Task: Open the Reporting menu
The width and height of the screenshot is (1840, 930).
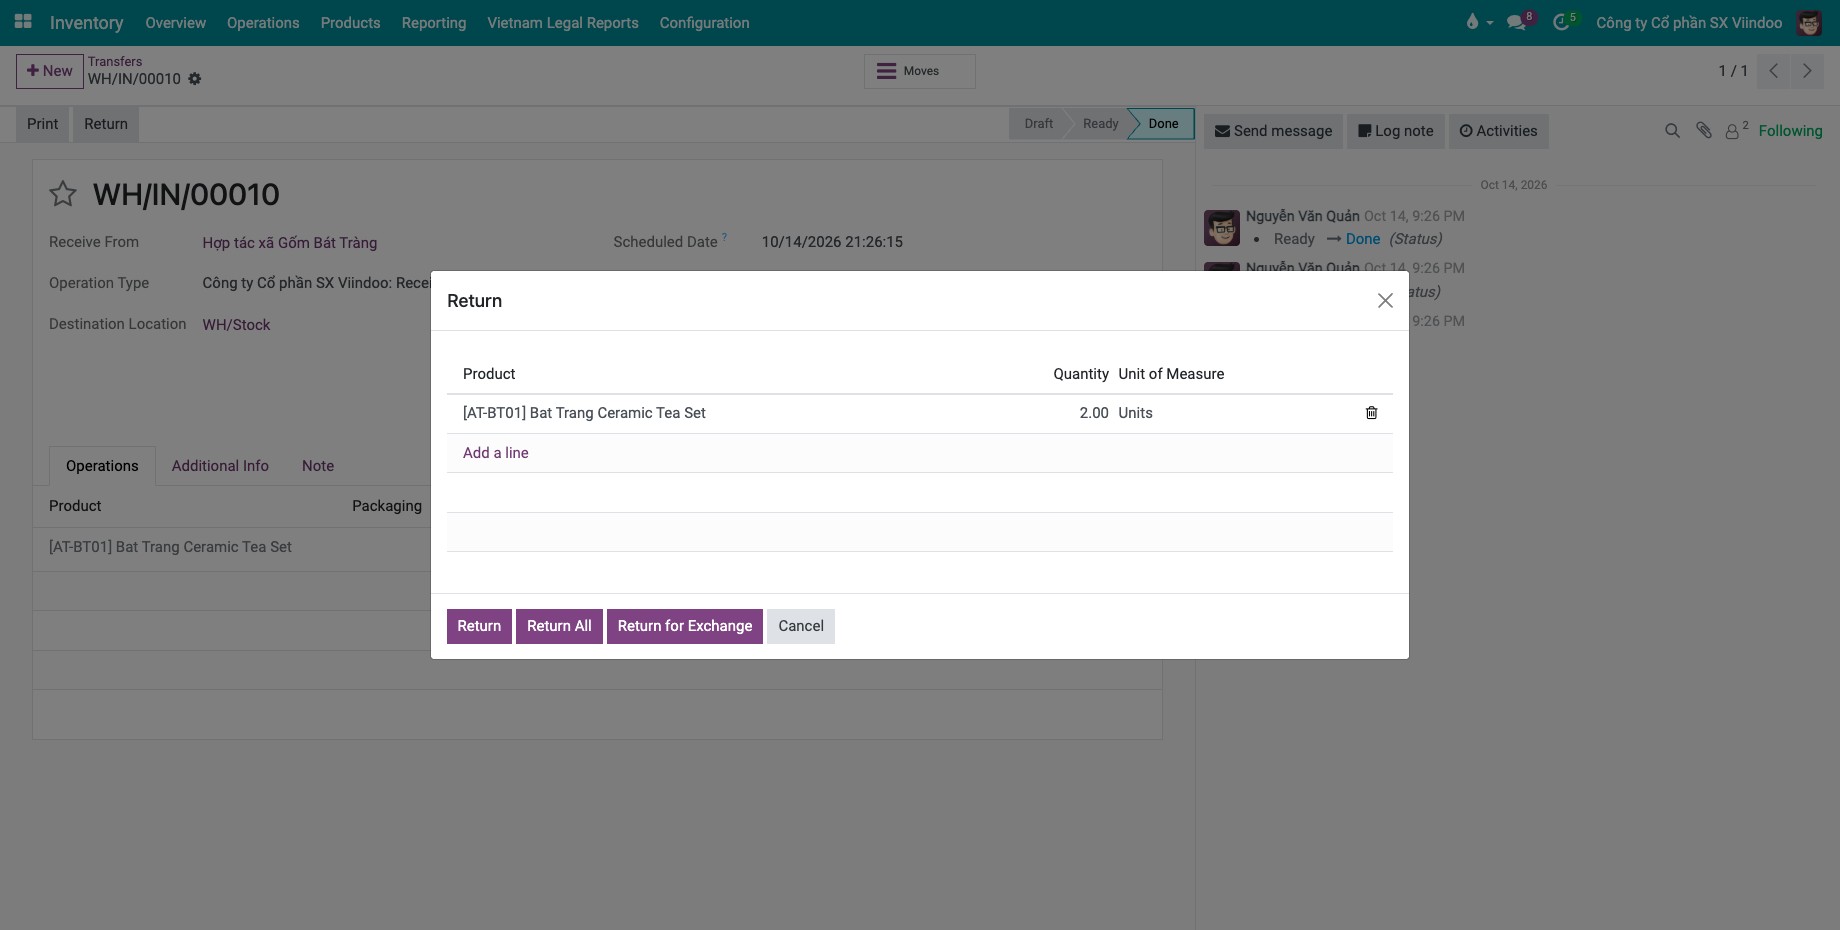Action: coord(434,22)
